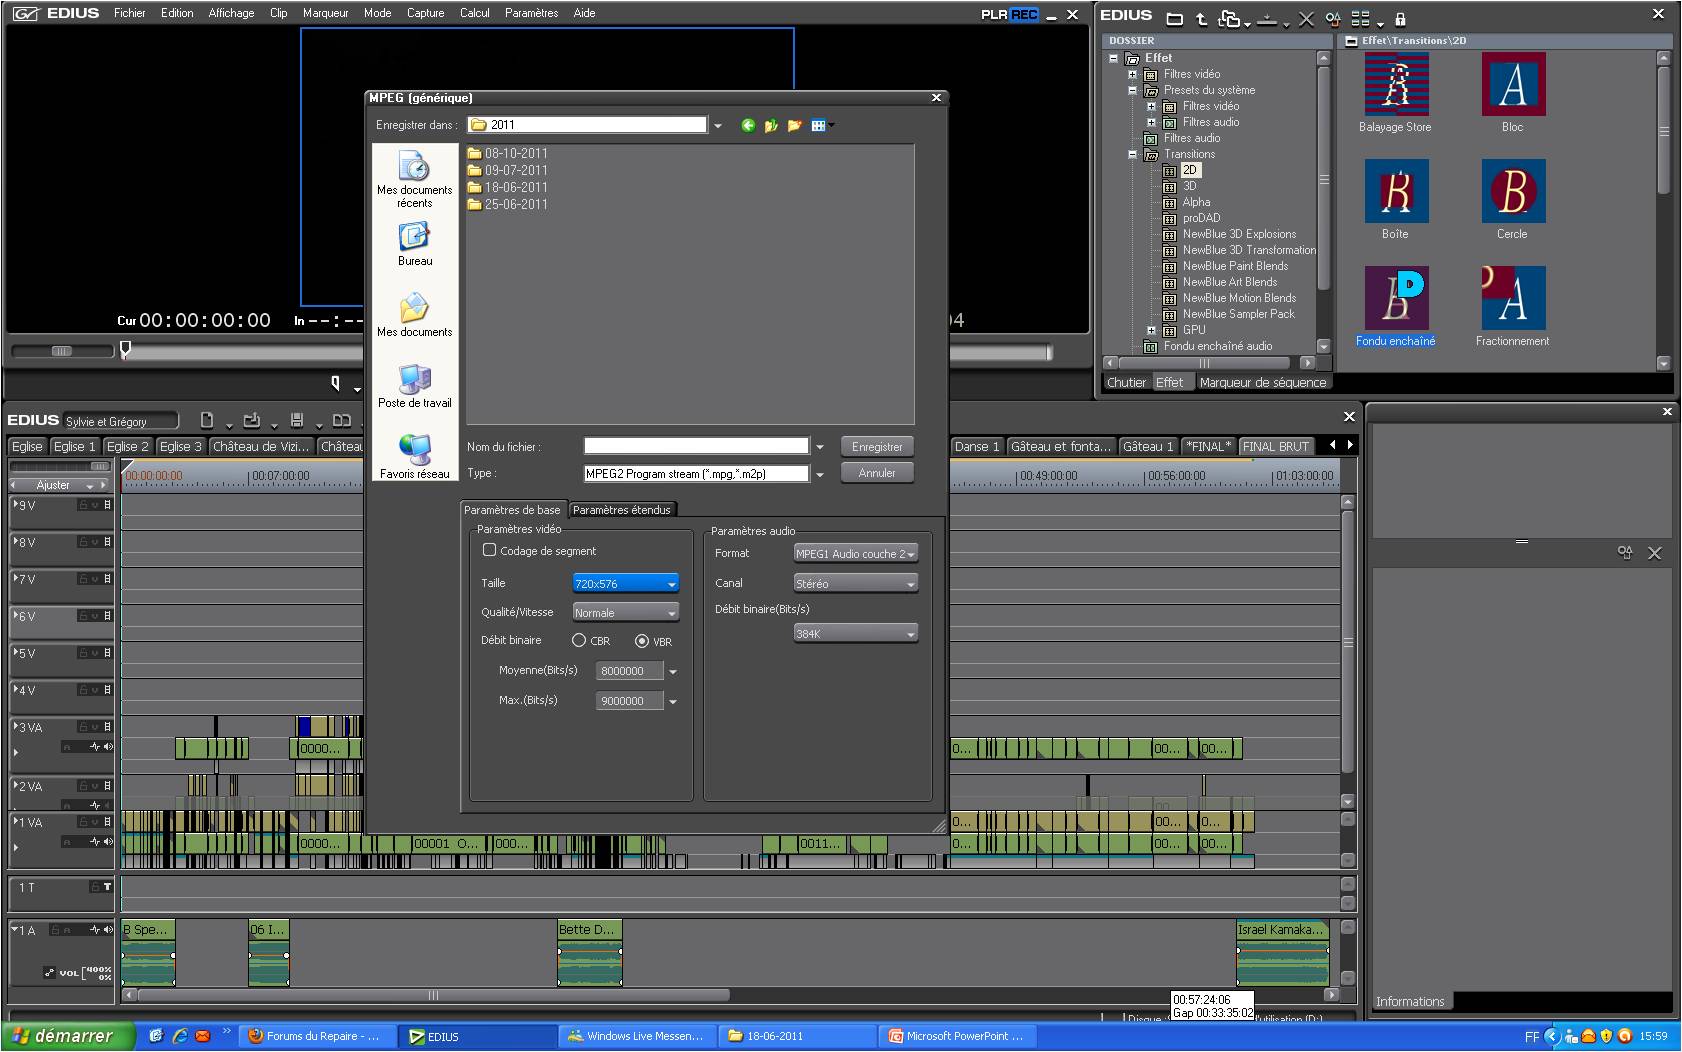Screen dimensions: 1682x1052
Task: Open Internet Explorer from quick launch
Action: 180,1036
